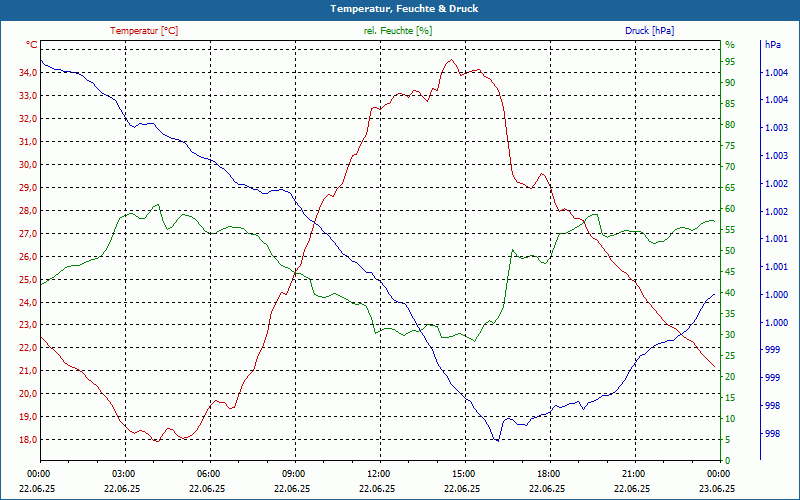Click the 30,0 temperature axis tick
800x500 pixels.
coord(28,165)
